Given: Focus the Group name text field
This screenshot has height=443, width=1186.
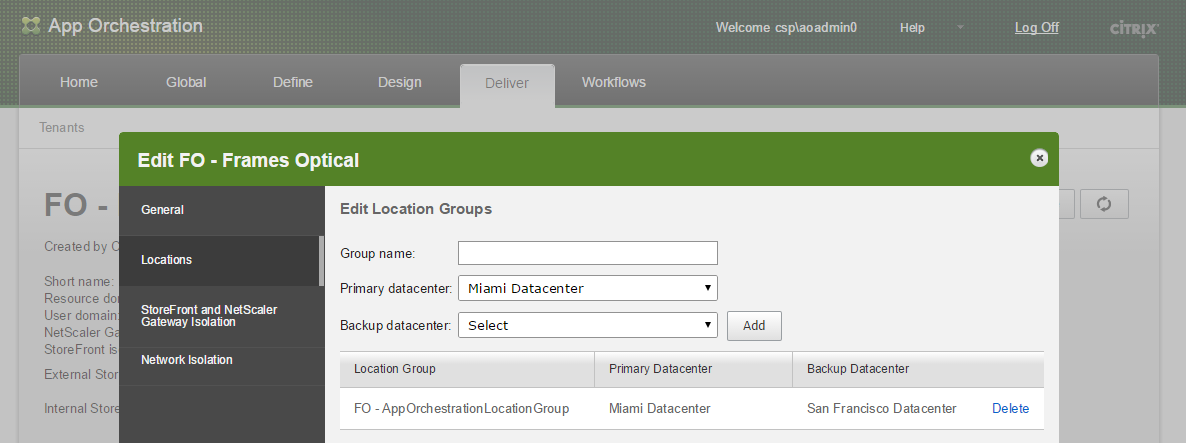Looking at the screenshot, I should click(x=587, y=253).
